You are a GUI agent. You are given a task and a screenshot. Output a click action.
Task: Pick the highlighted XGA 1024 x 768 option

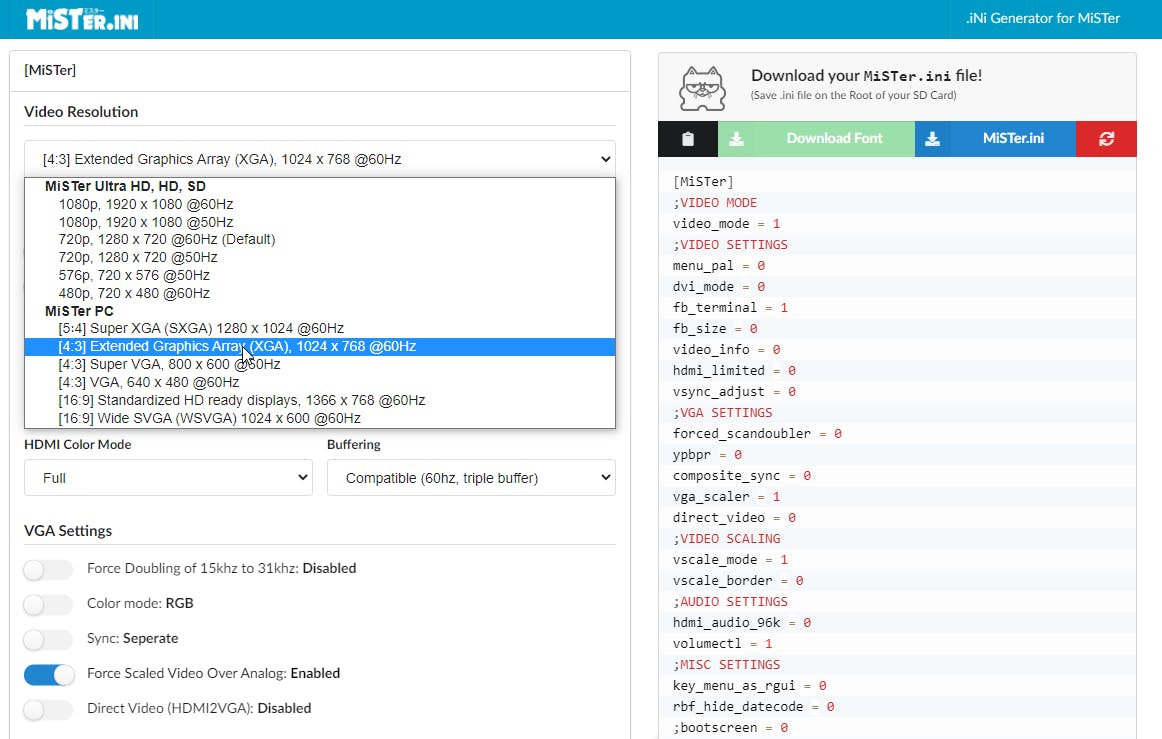click(x=320, y=346)
